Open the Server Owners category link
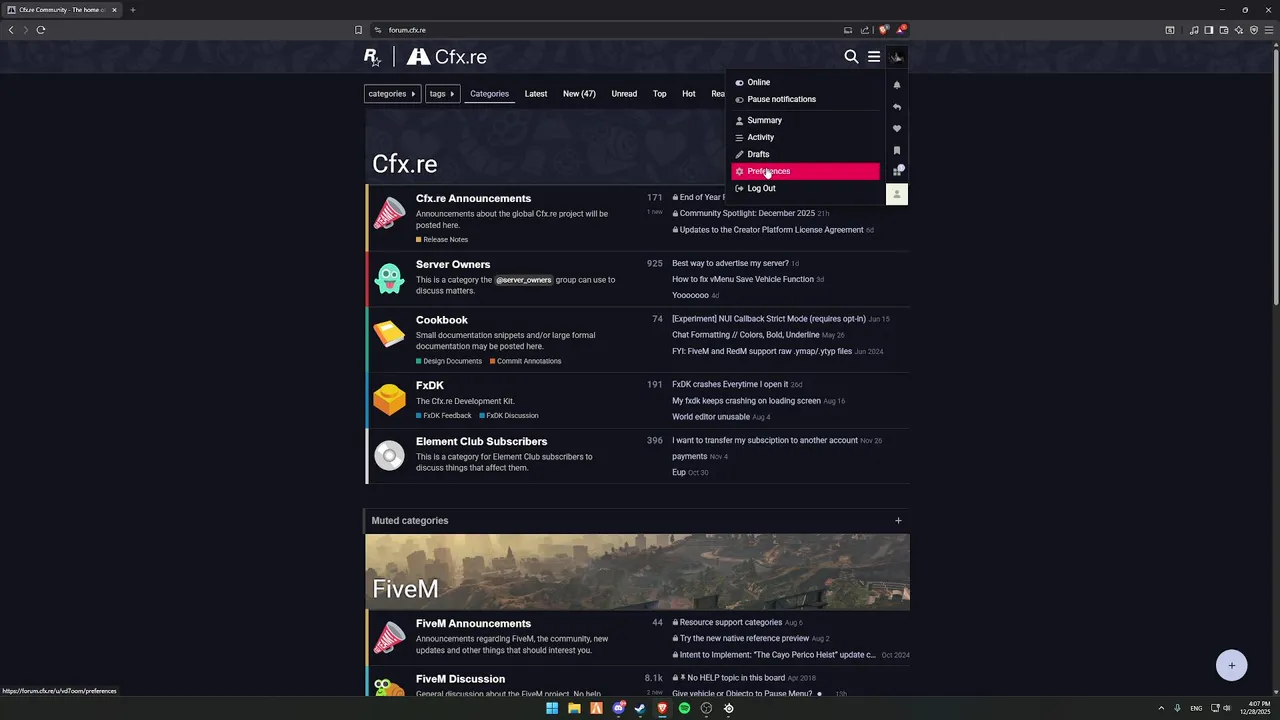Image resolution: width=1280 pixels, height=720 pixels. coord(453,264)
